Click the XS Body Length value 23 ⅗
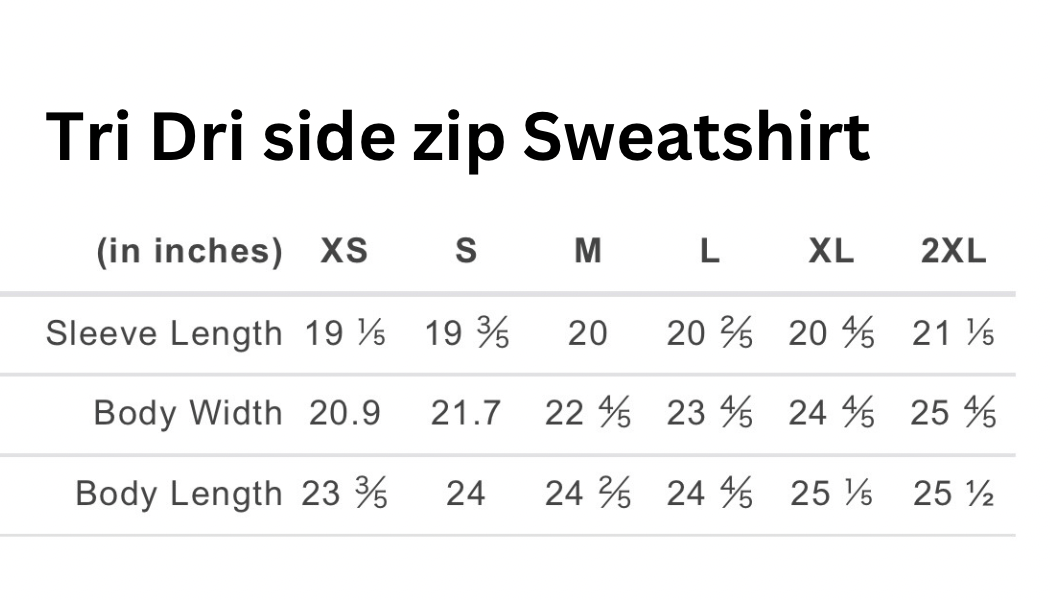 (345, 493)
